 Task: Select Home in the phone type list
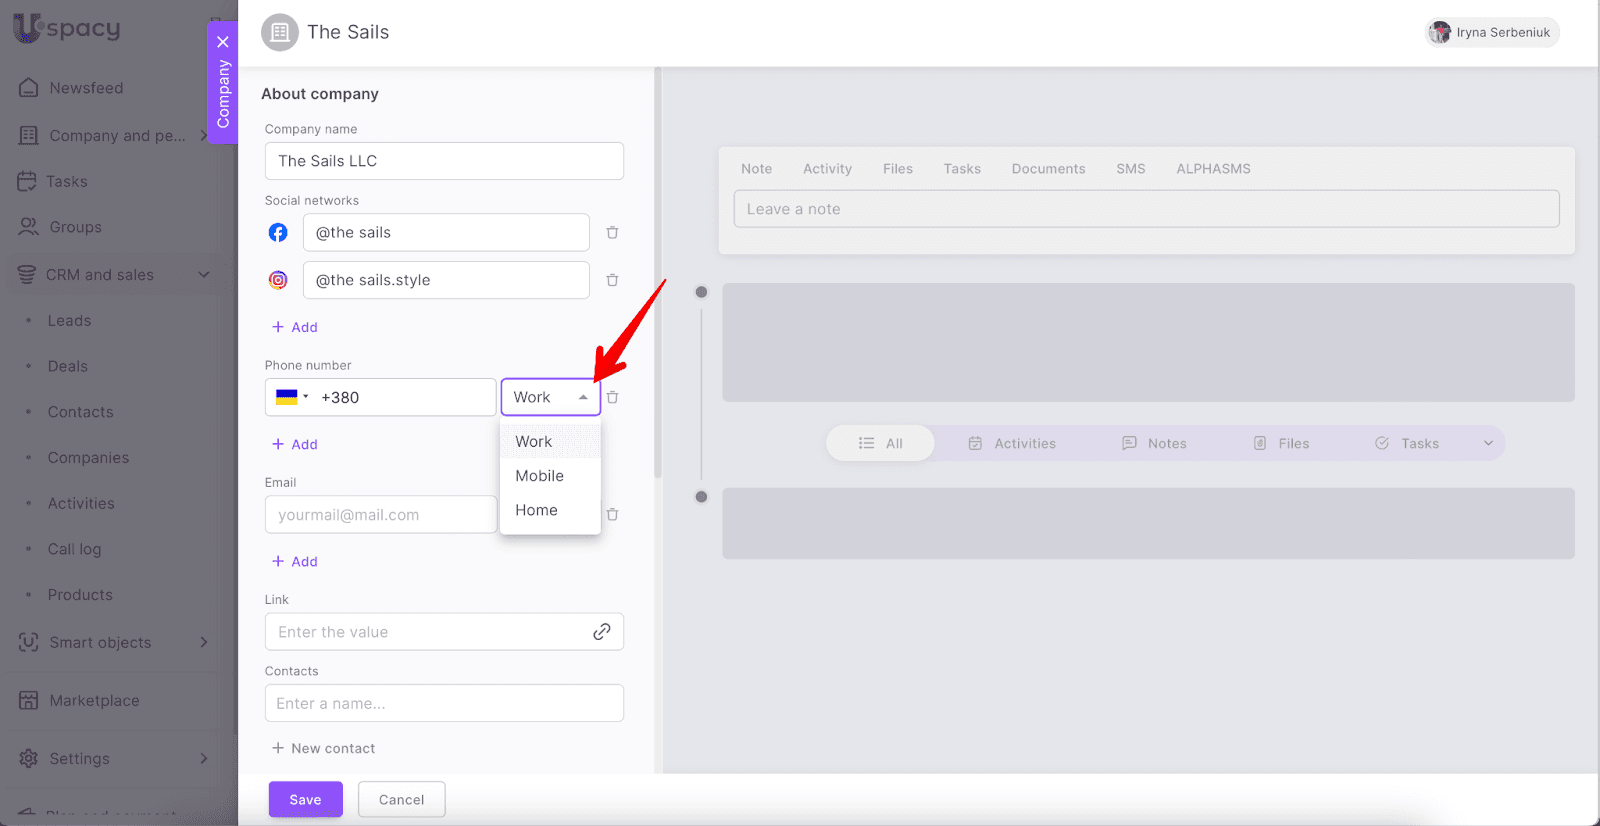(537, 510)
